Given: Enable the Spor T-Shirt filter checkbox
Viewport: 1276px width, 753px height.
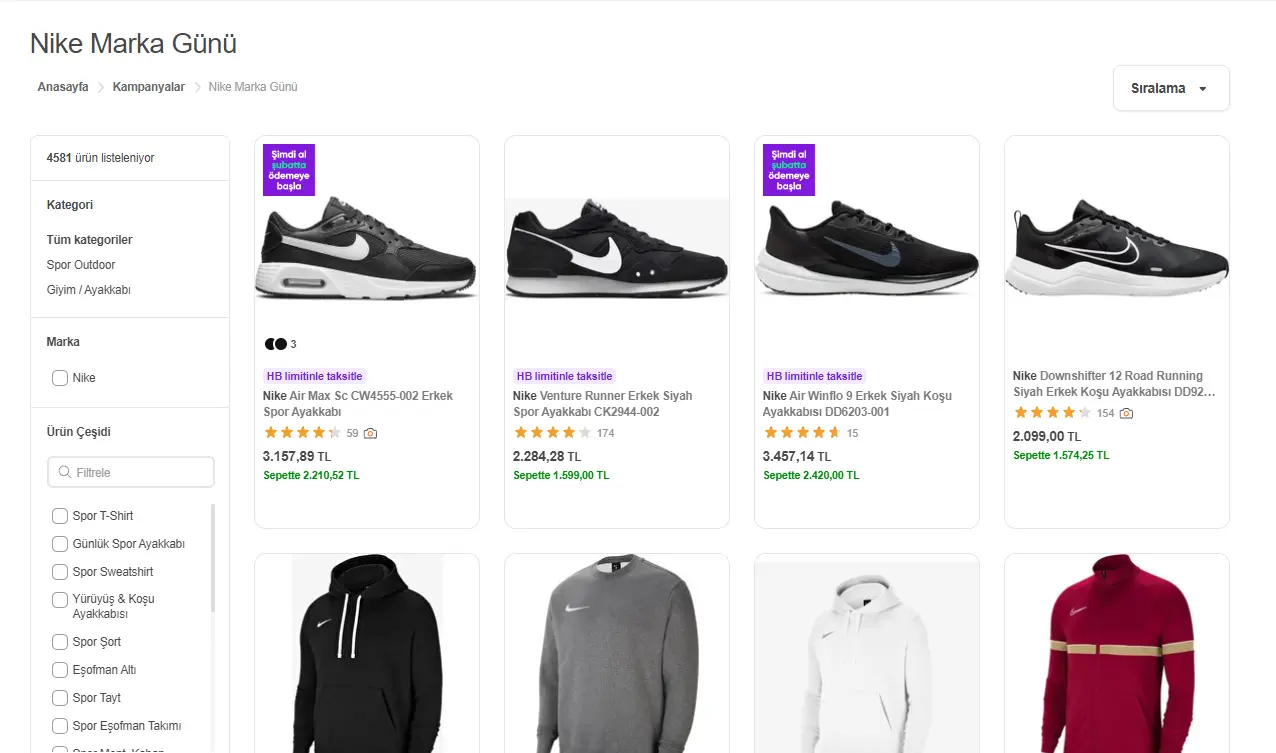Looking at the screenshot, I should pos(60,516).
